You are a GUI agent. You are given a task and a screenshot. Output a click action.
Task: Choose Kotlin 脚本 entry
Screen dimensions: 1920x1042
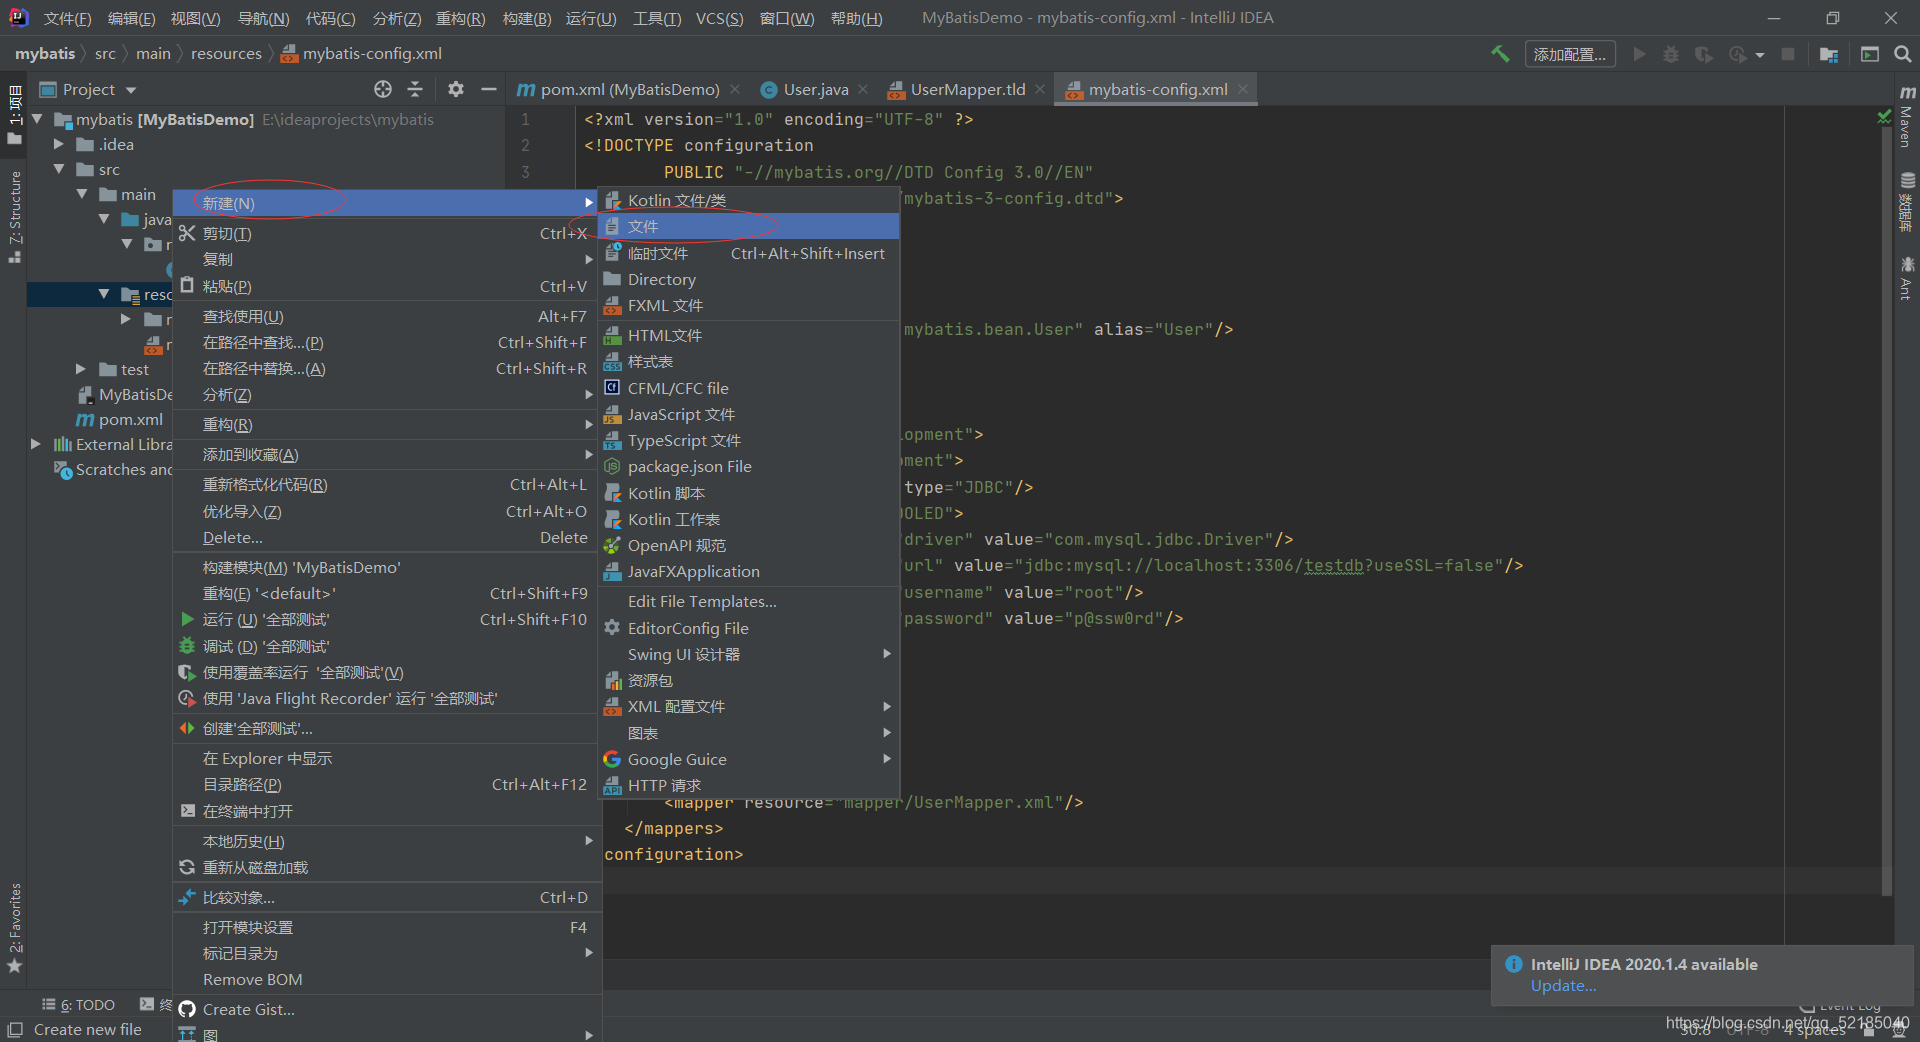[748, 493]
